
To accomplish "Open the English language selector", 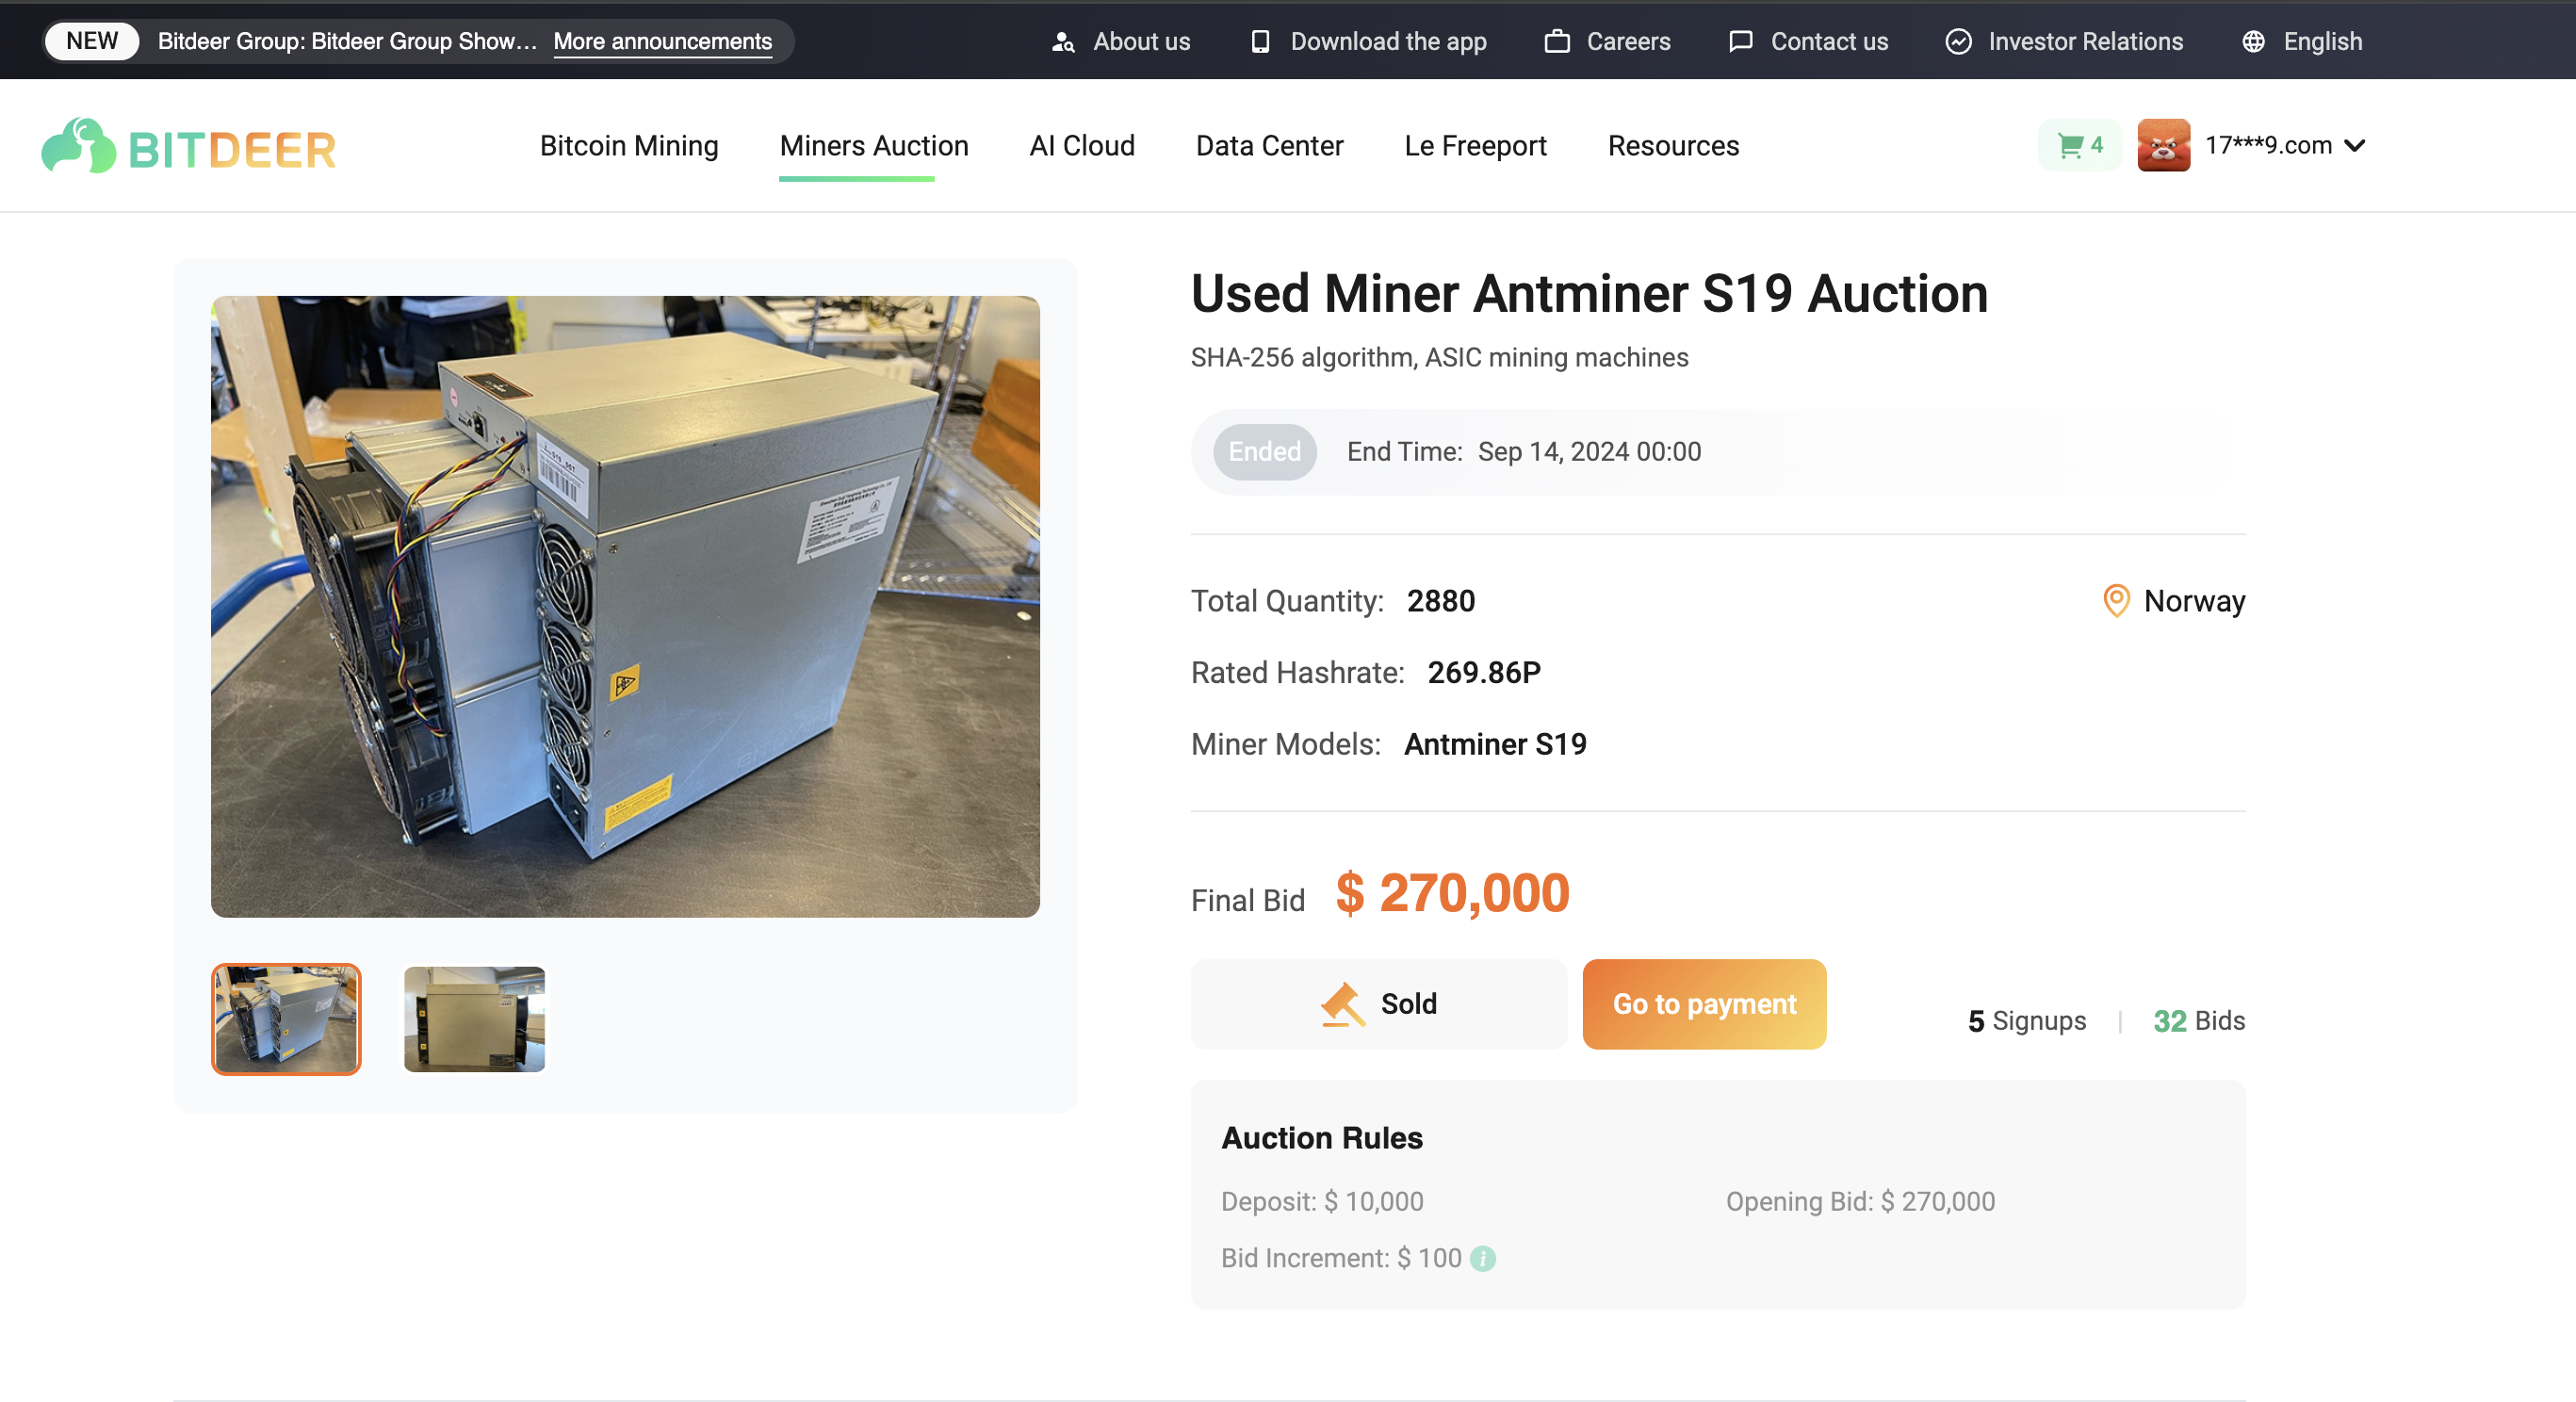I will point(2321,42).
